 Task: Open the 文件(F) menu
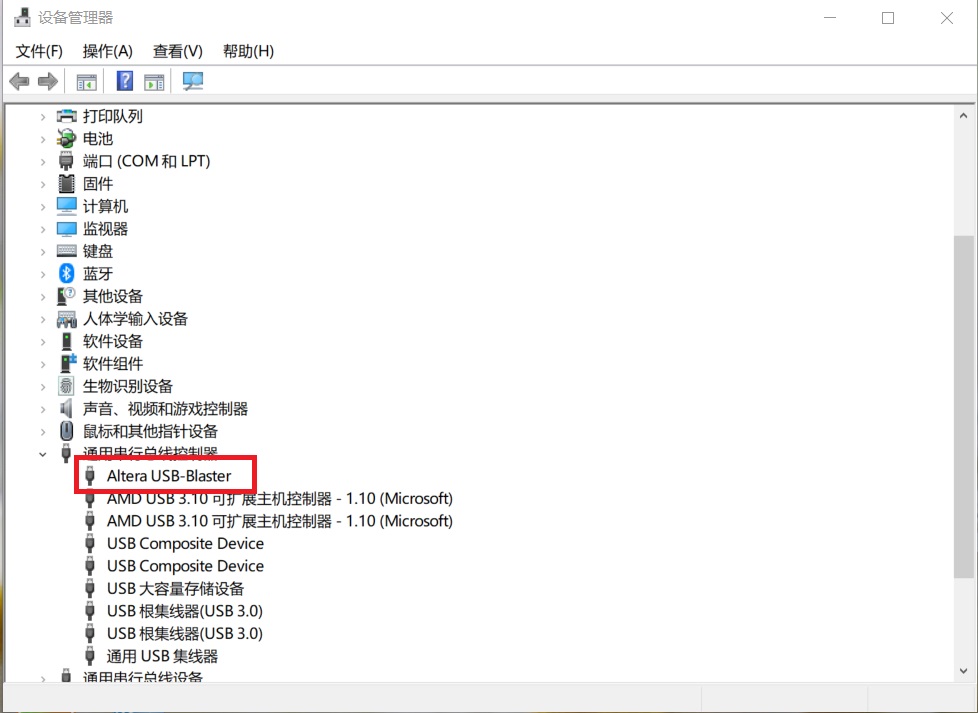(x=39, y=51)
